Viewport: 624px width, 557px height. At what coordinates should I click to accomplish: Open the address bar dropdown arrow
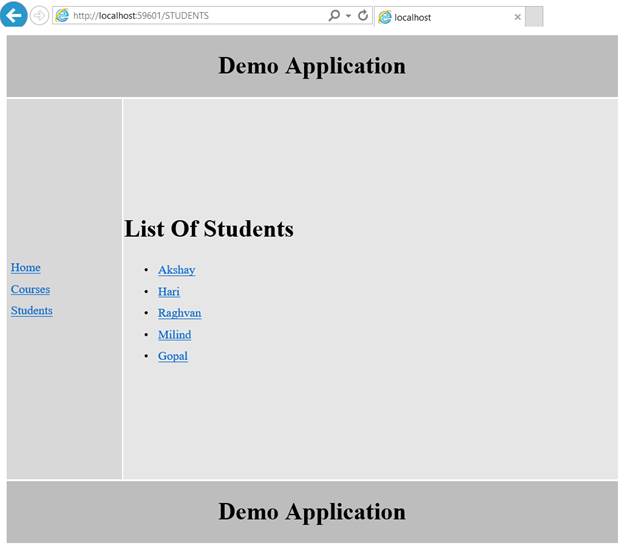coord(348,16)
